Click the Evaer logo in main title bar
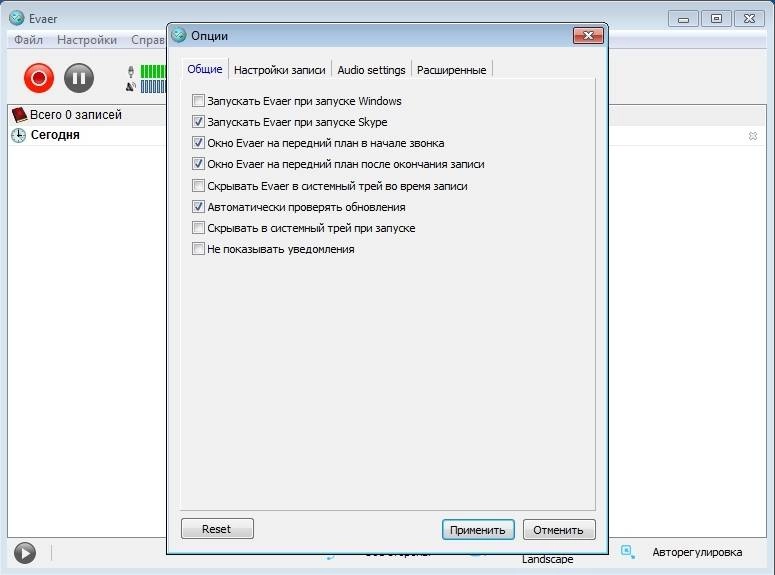Image resolution: width=775 pixels, height=575 pixels. coord(16,18)
